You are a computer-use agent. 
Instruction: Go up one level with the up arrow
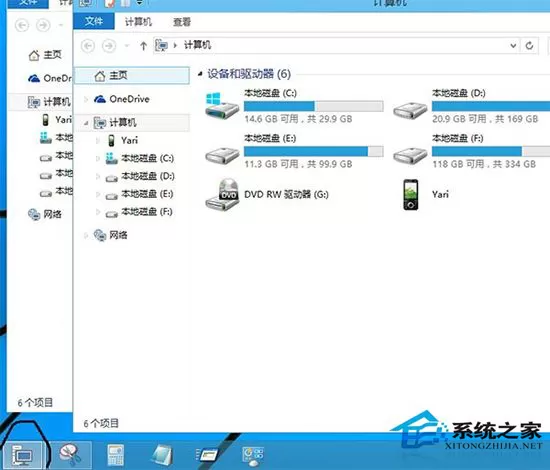(143, 46)
